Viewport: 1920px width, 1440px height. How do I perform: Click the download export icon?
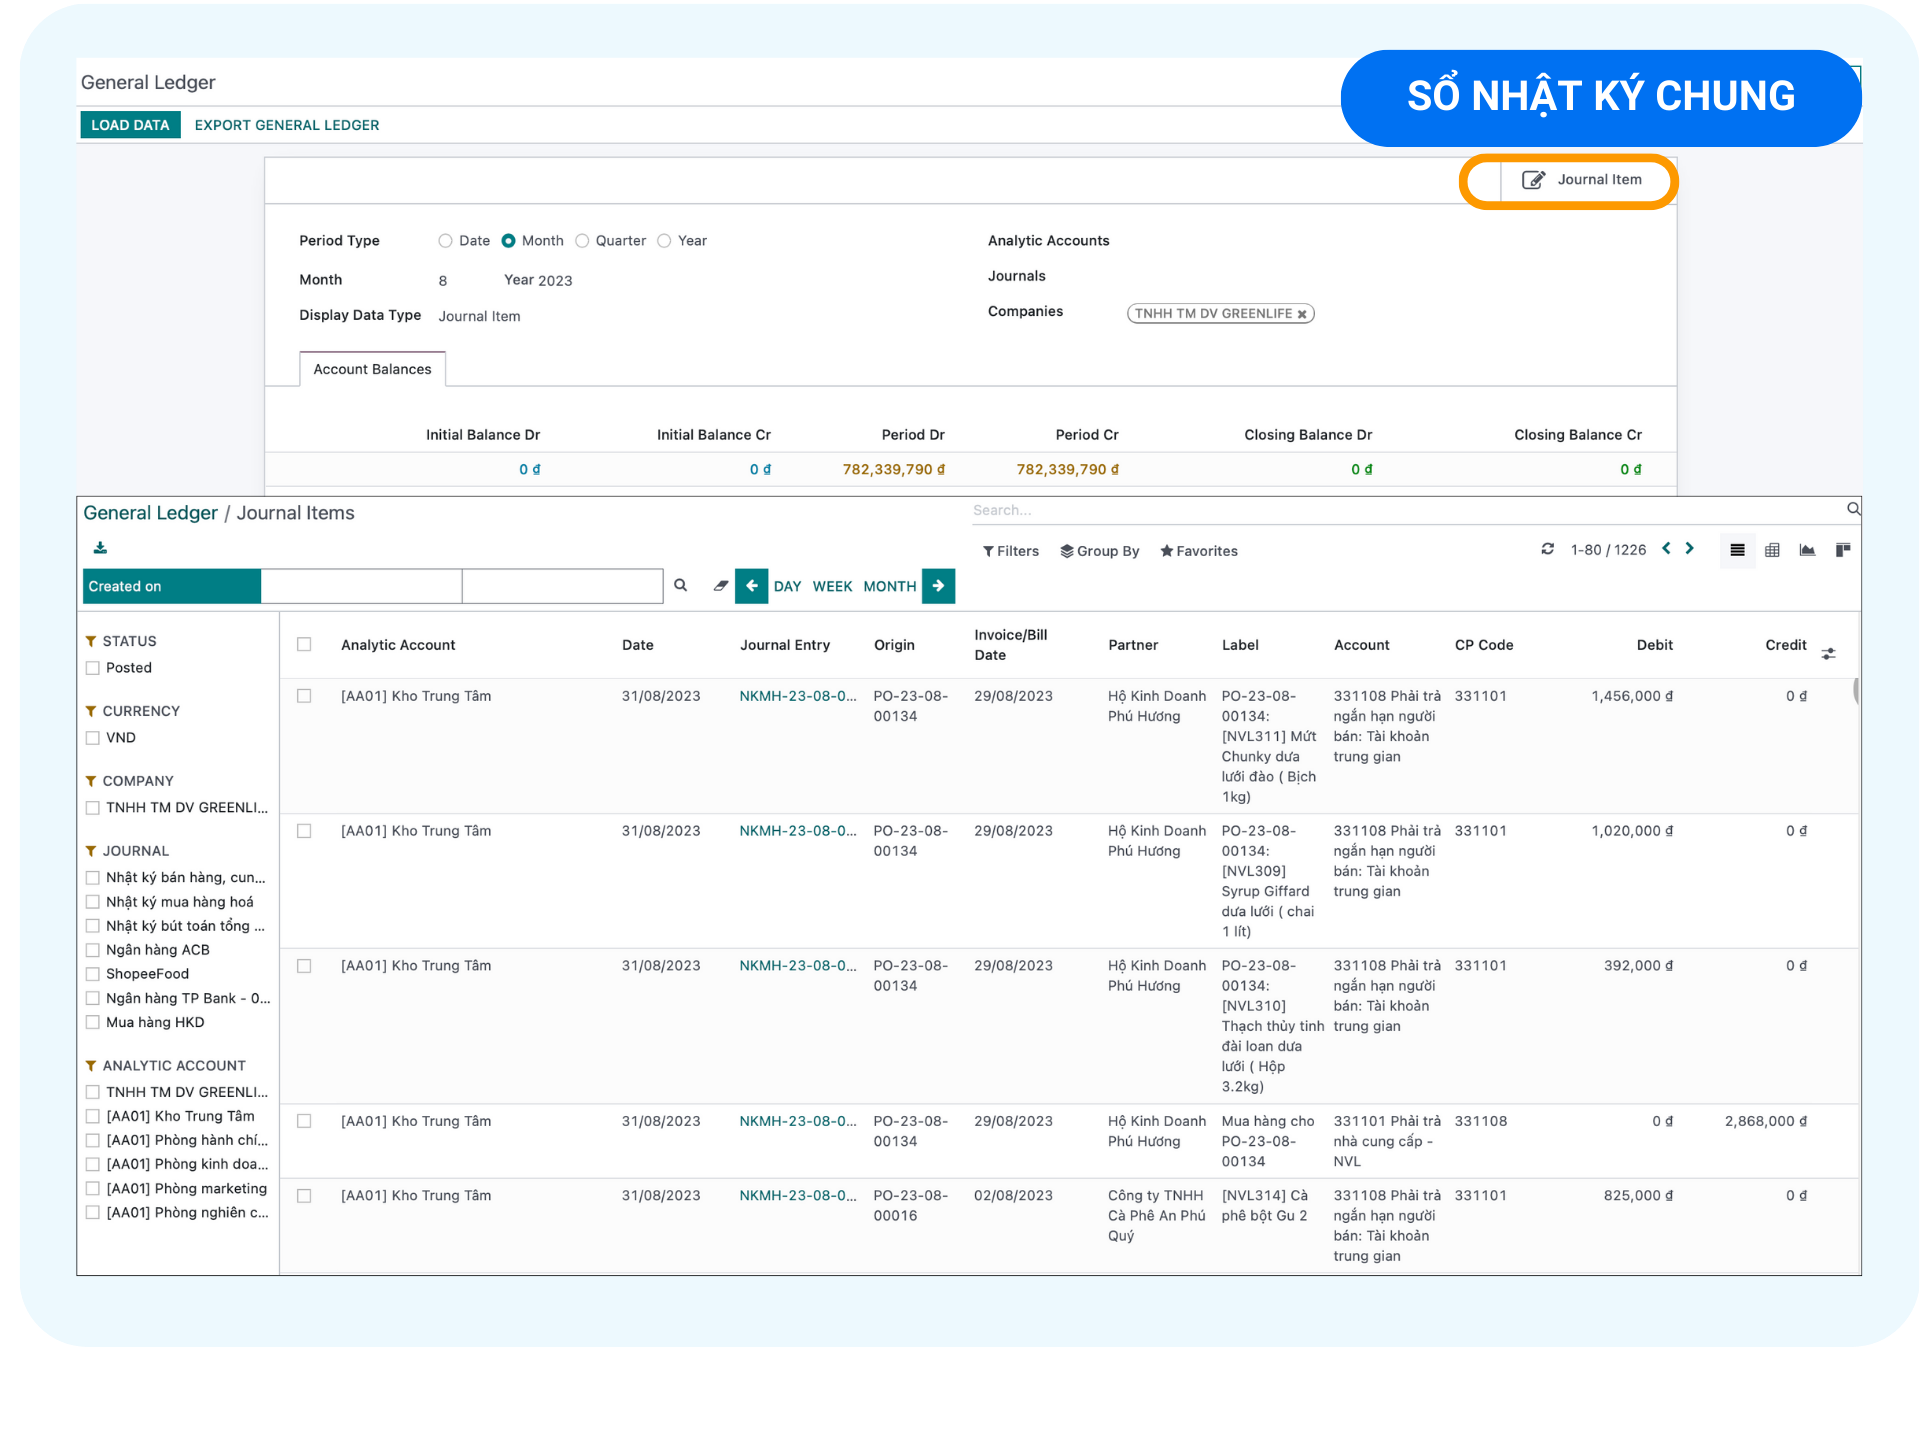pos(100,548)
